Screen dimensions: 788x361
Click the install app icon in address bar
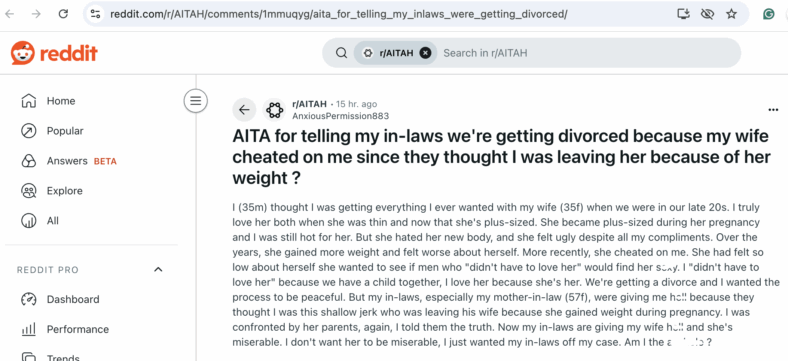click(x=683, y=14)
